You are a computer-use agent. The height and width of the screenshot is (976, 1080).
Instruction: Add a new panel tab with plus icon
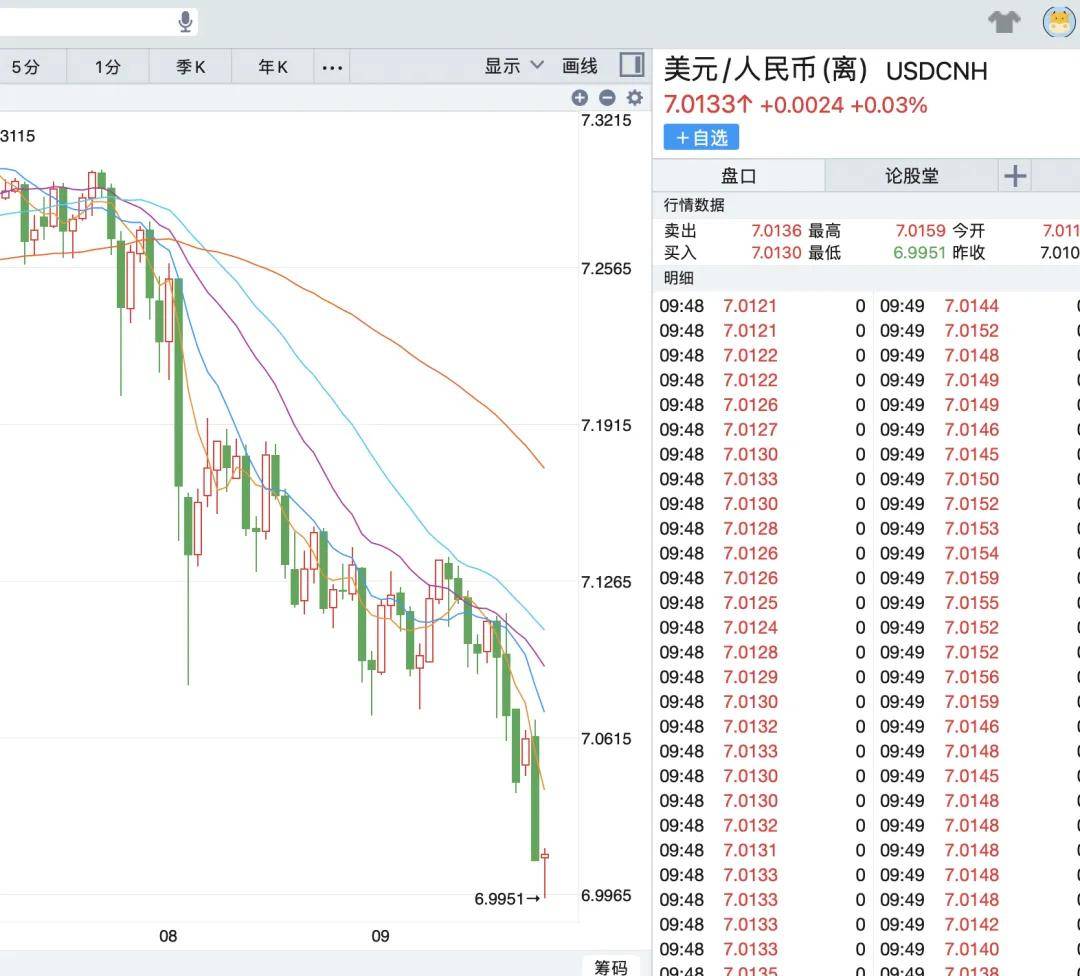click(x=1015, y=176)
